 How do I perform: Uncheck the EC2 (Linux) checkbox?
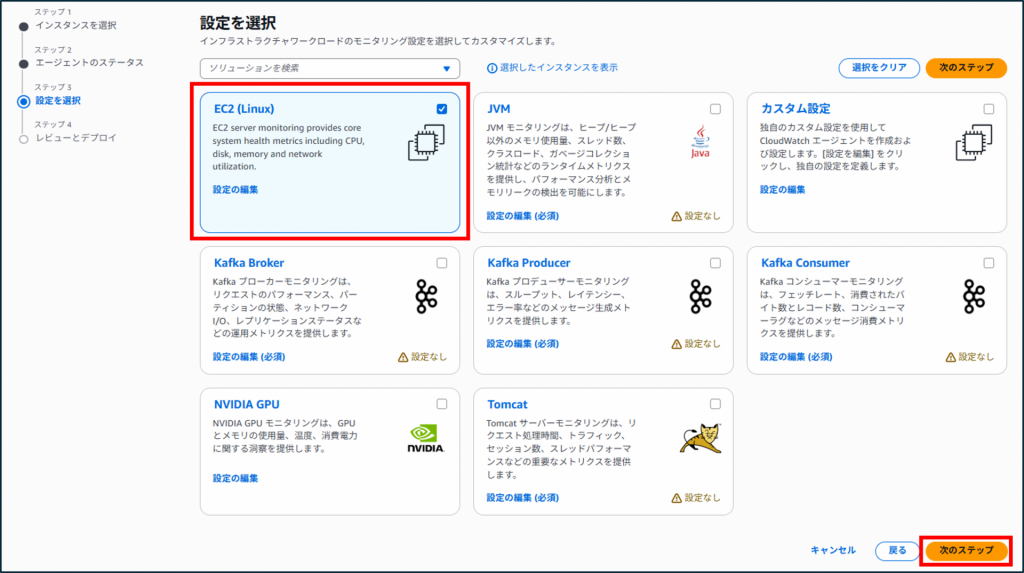click(x=442, y=109)
